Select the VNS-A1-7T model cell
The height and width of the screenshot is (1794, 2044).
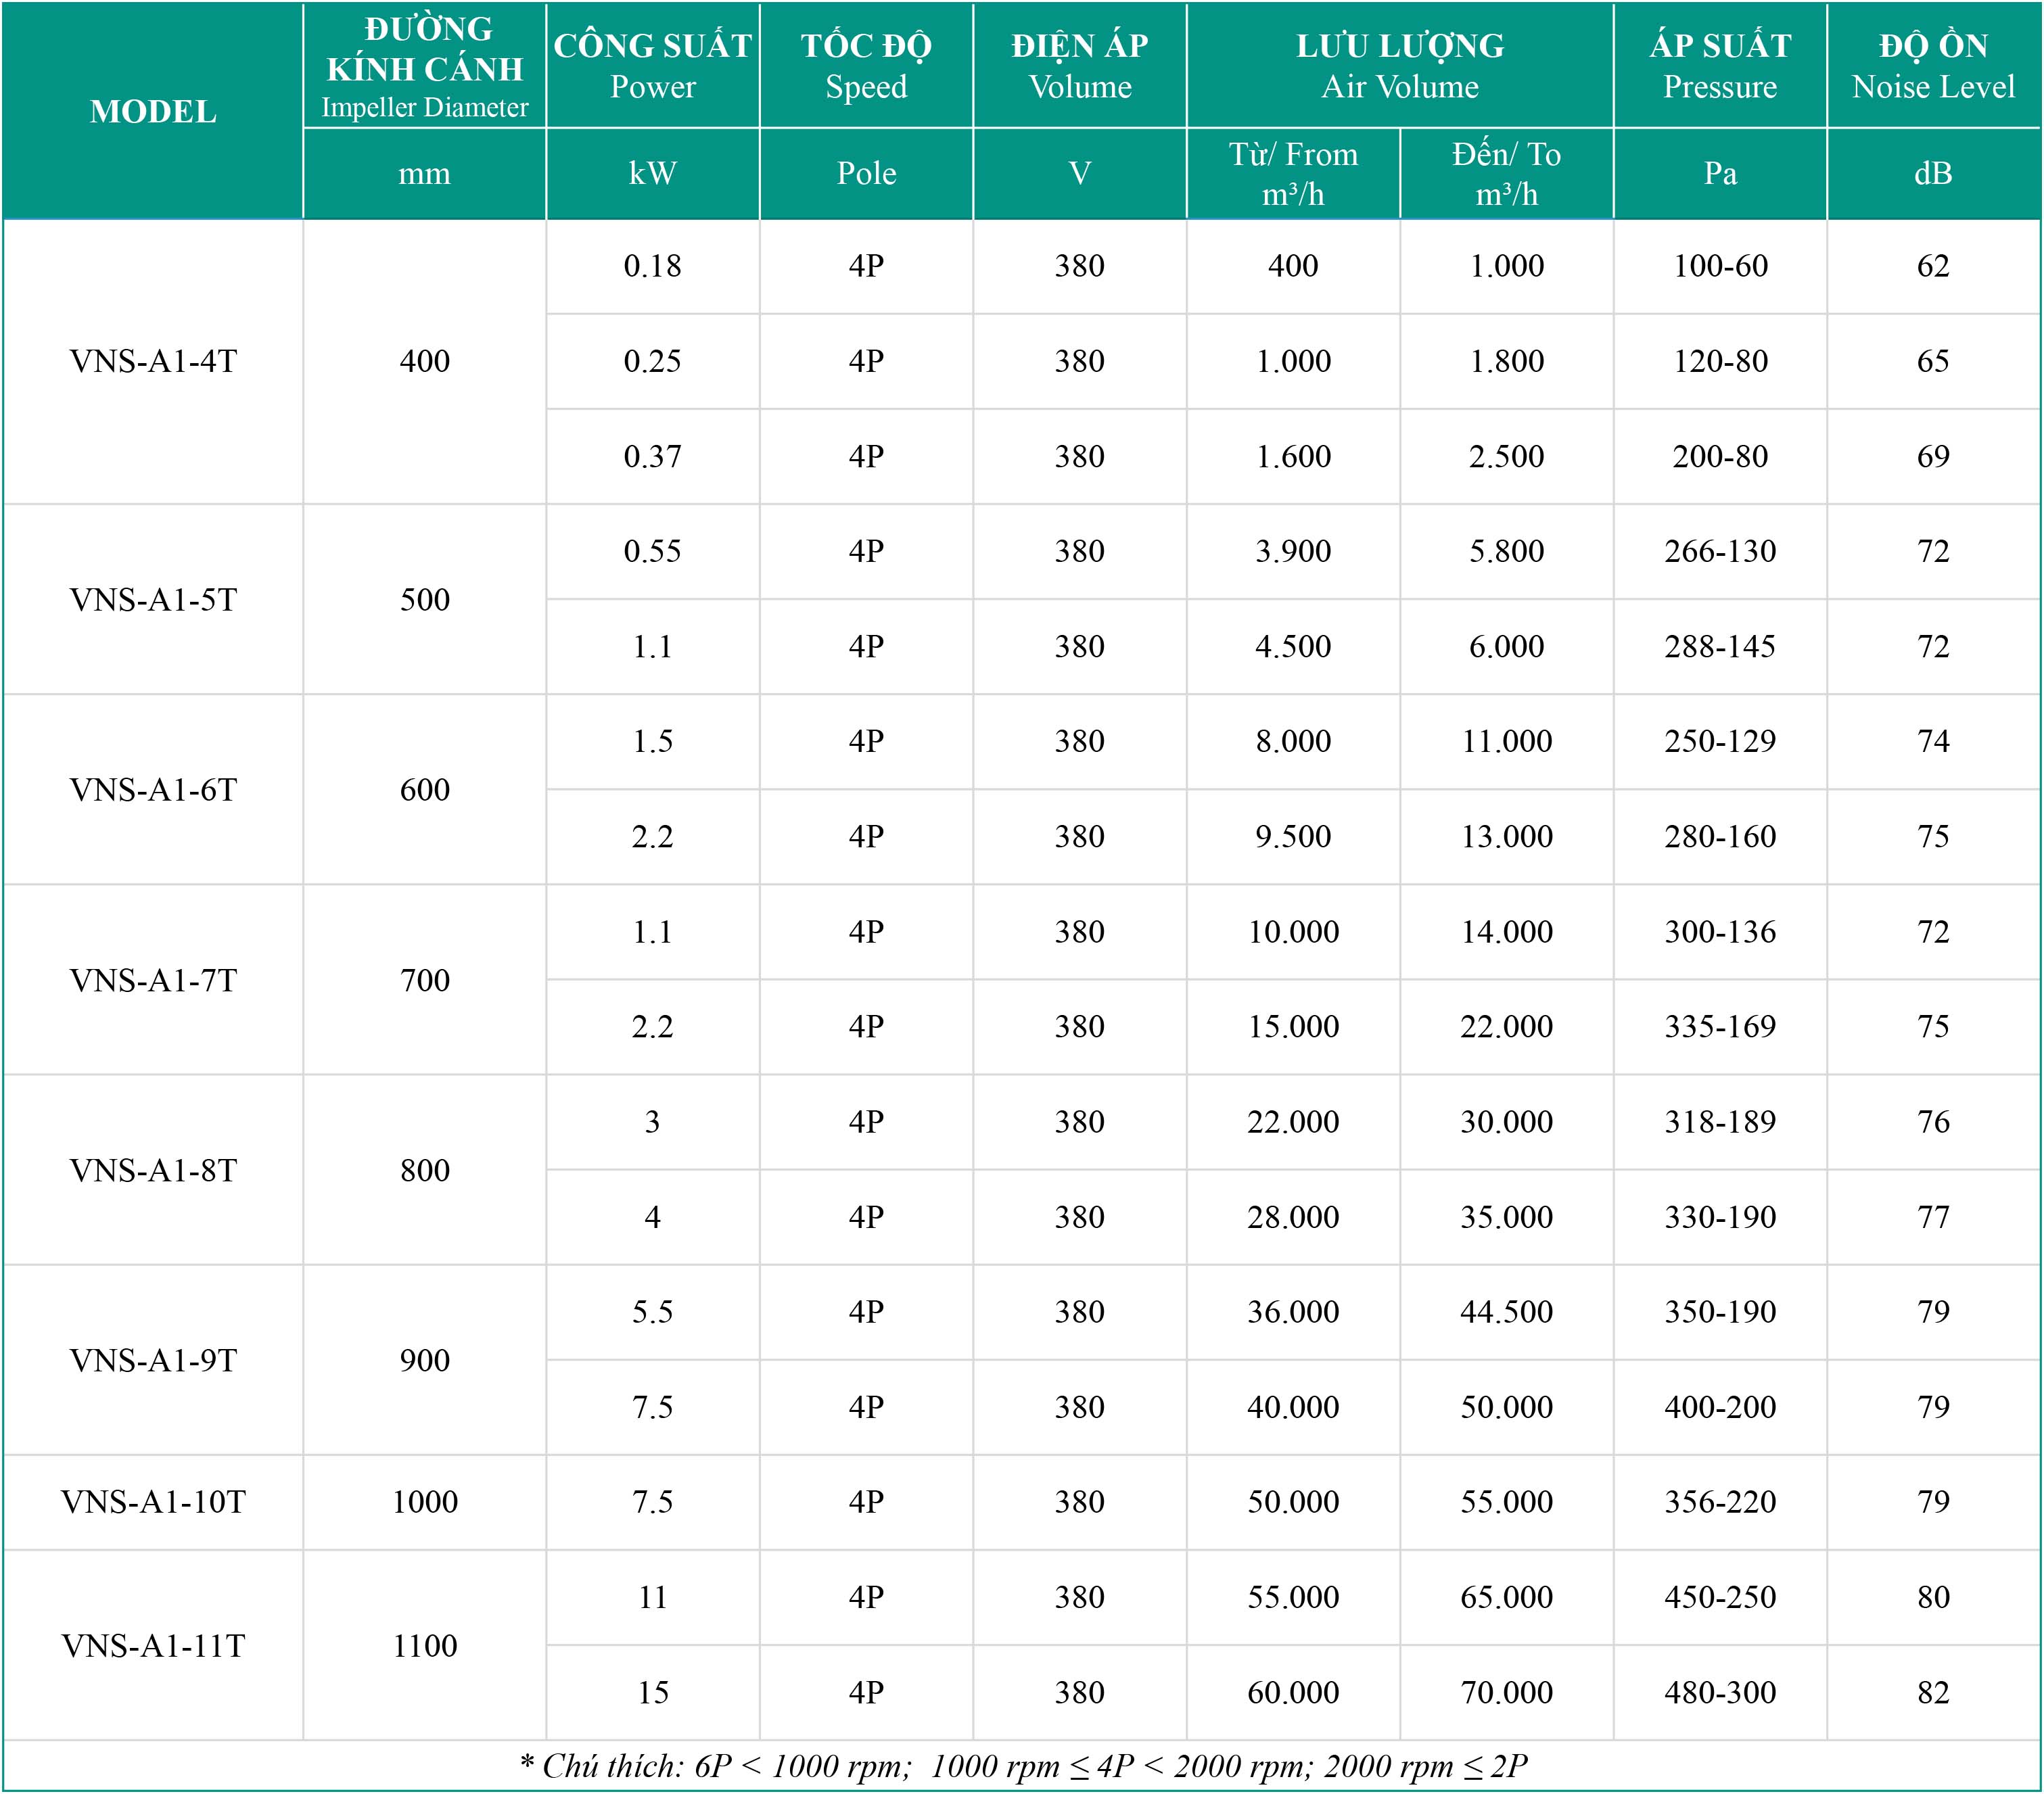point(153,979)
